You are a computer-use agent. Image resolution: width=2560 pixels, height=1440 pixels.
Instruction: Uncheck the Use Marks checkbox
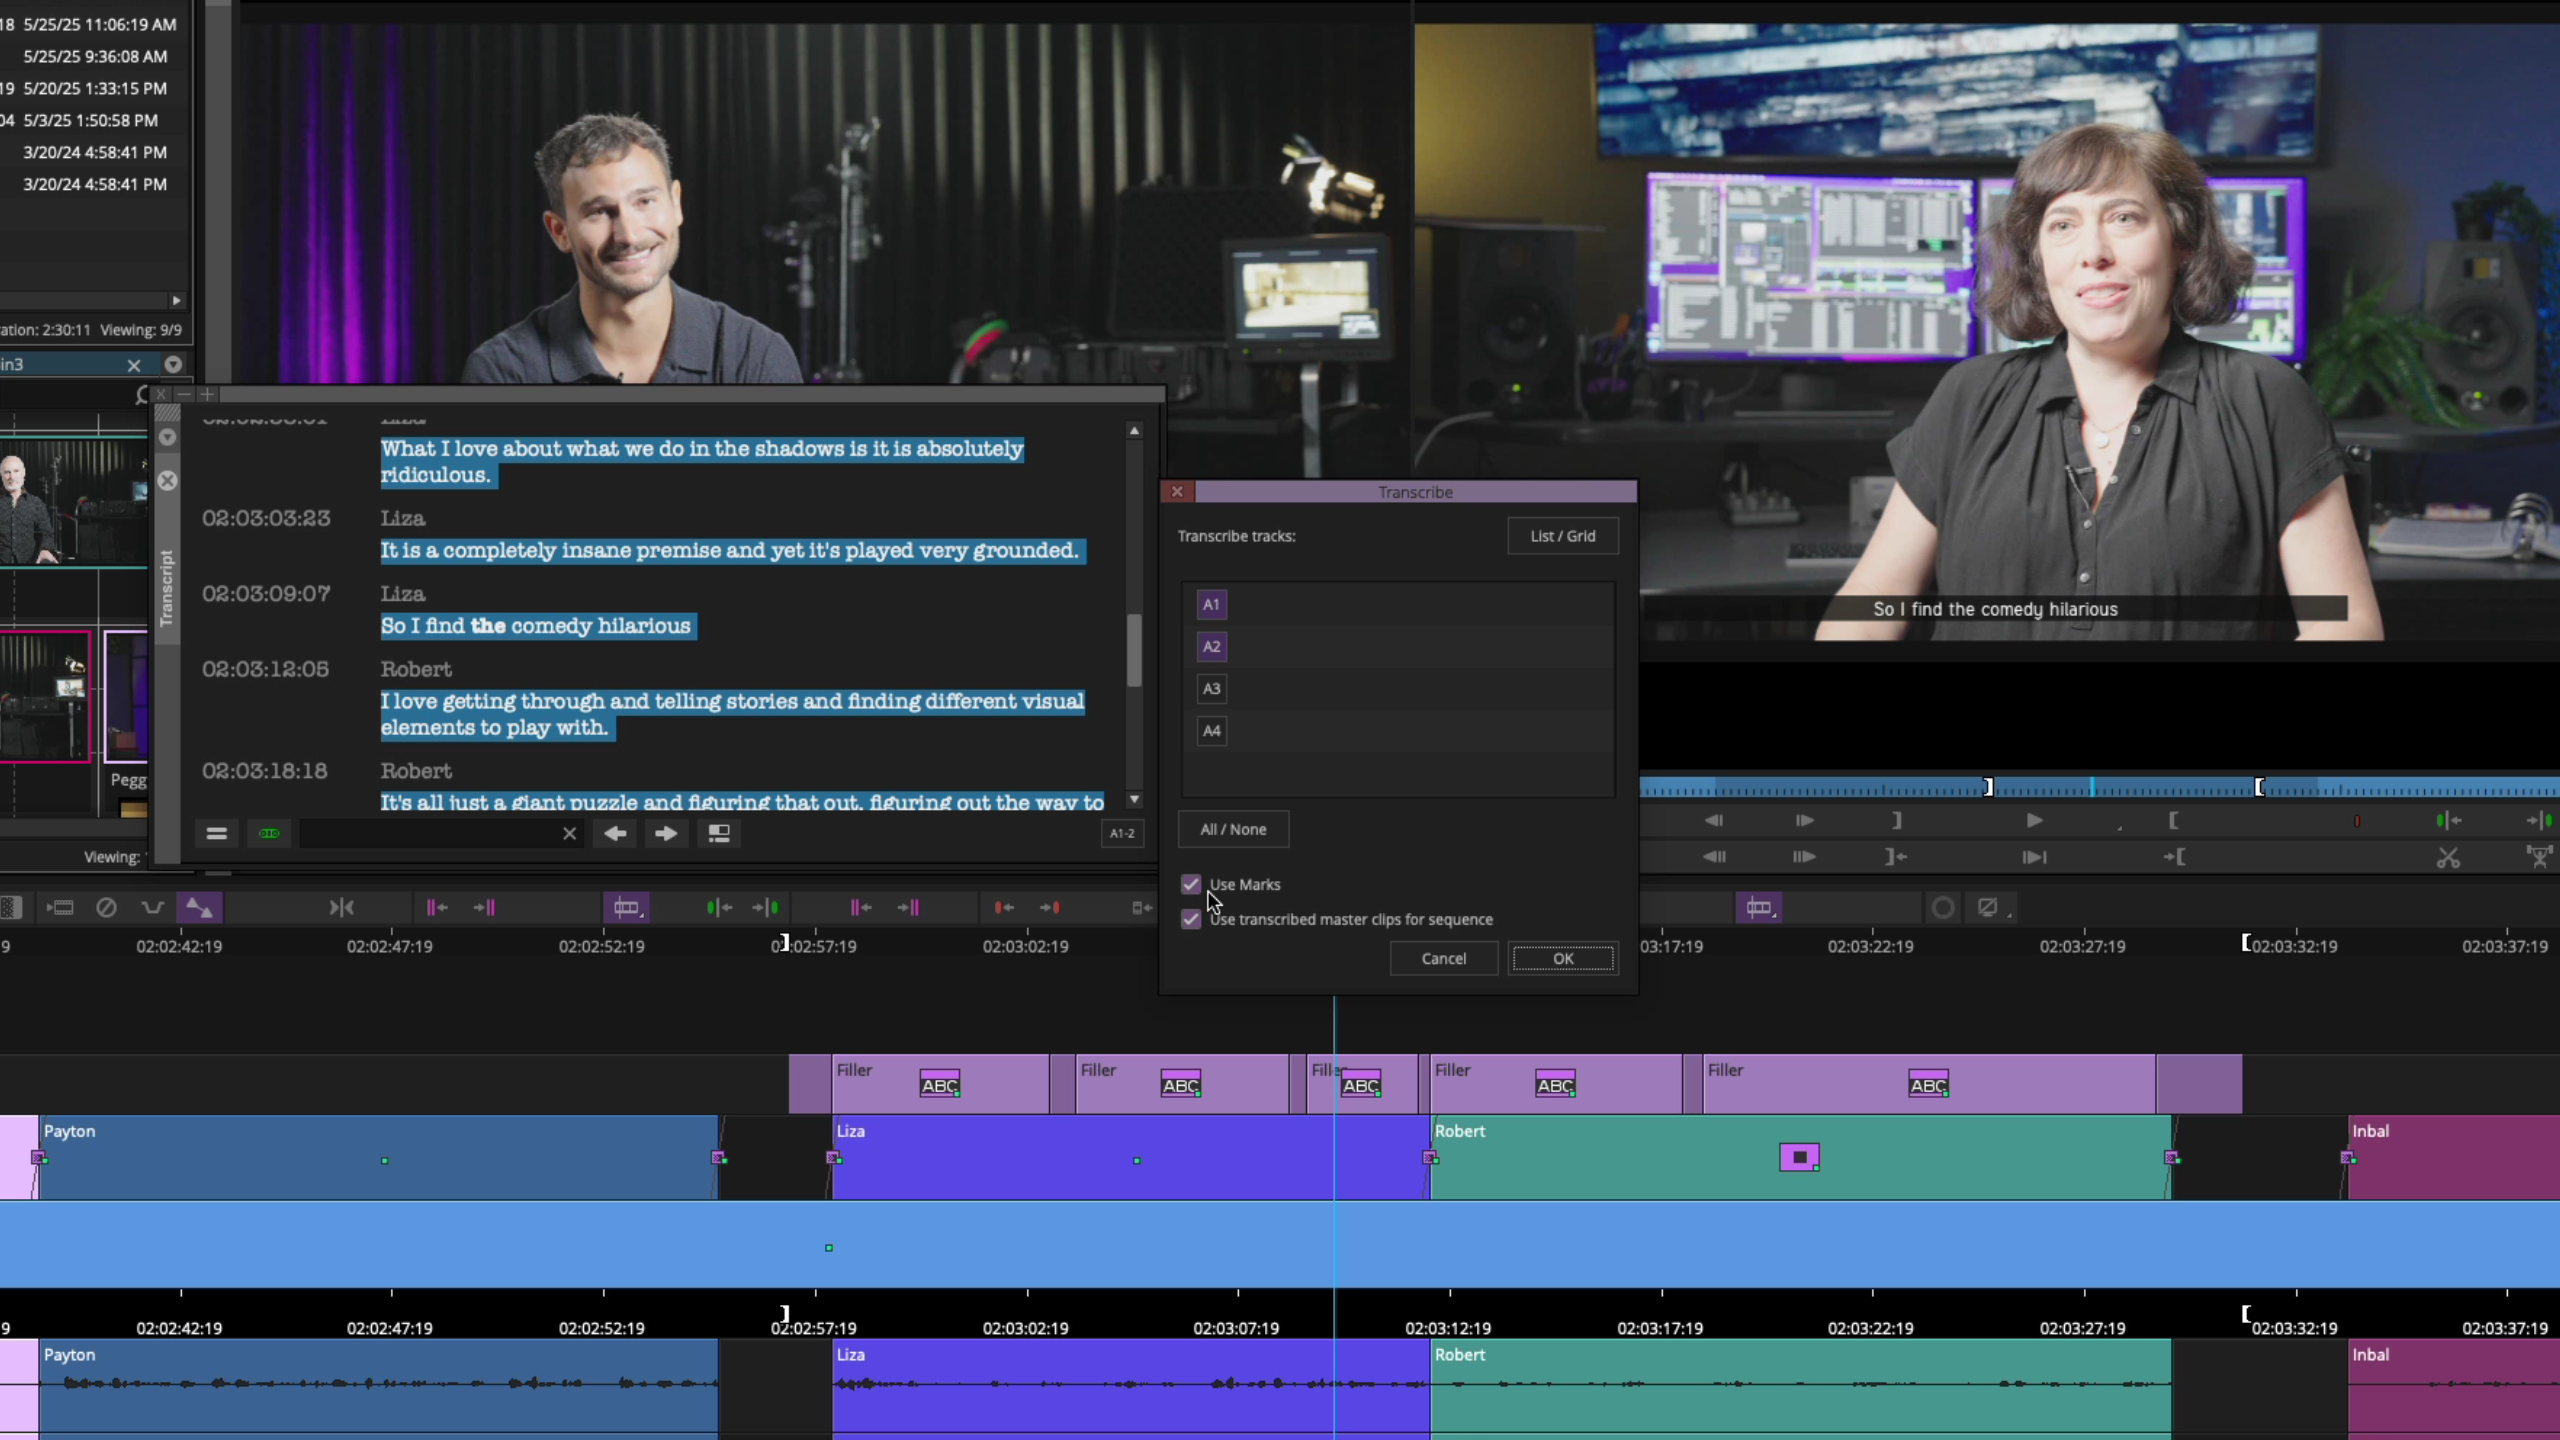point(1191,884)
